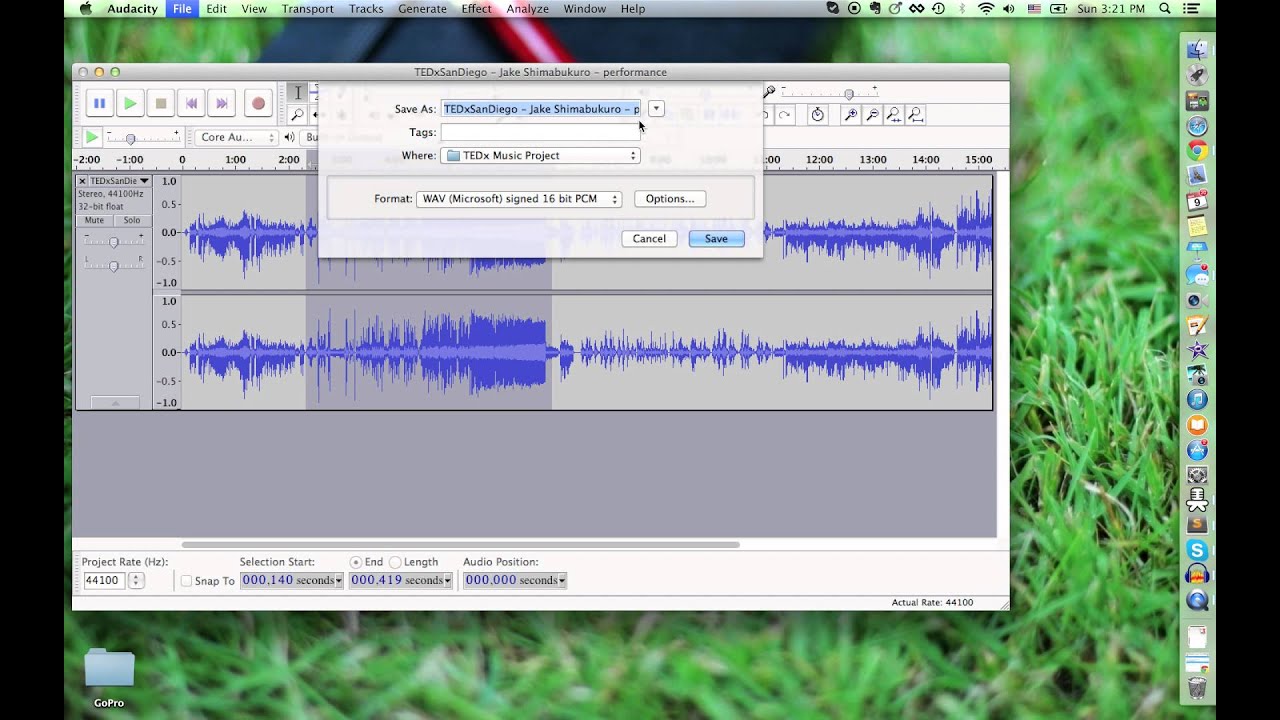Solo the TEDxSanDiego track
Viewport: 1280px width, 720px height.
coord(132,220)
